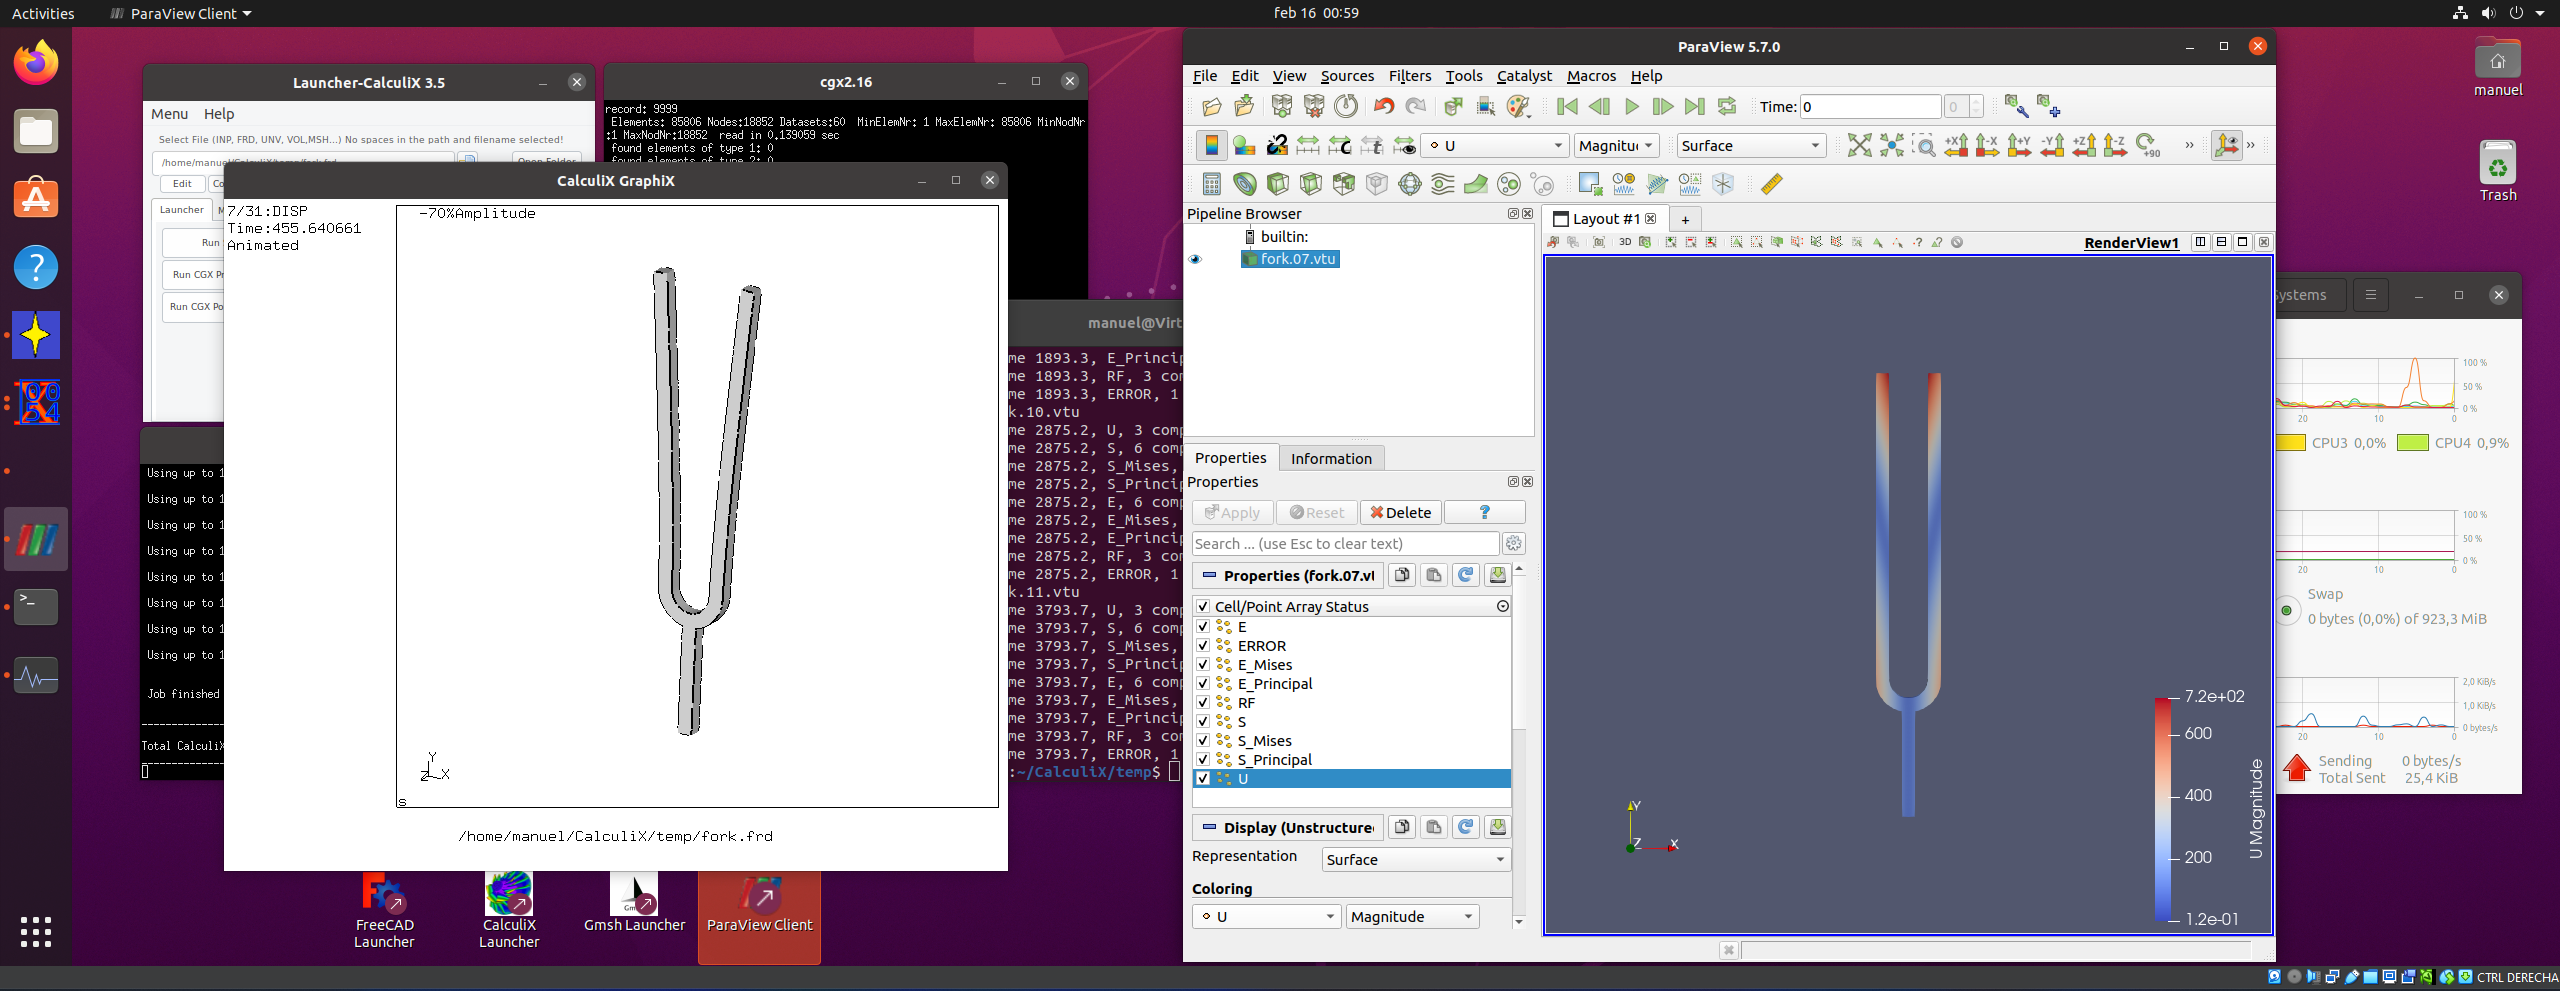
Task: Open the Catalyst menu in ParaView
Action: (1524, 76)
